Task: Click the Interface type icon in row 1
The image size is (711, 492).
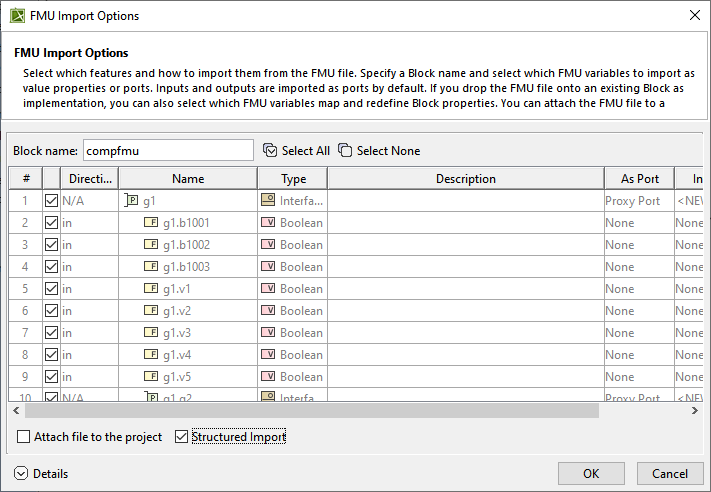Action: 267,201
